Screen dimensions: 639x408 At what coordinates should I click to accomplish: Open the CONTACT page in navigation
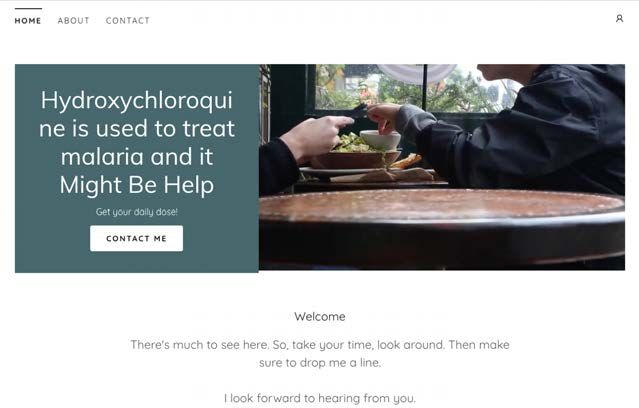tap(128, 21)
